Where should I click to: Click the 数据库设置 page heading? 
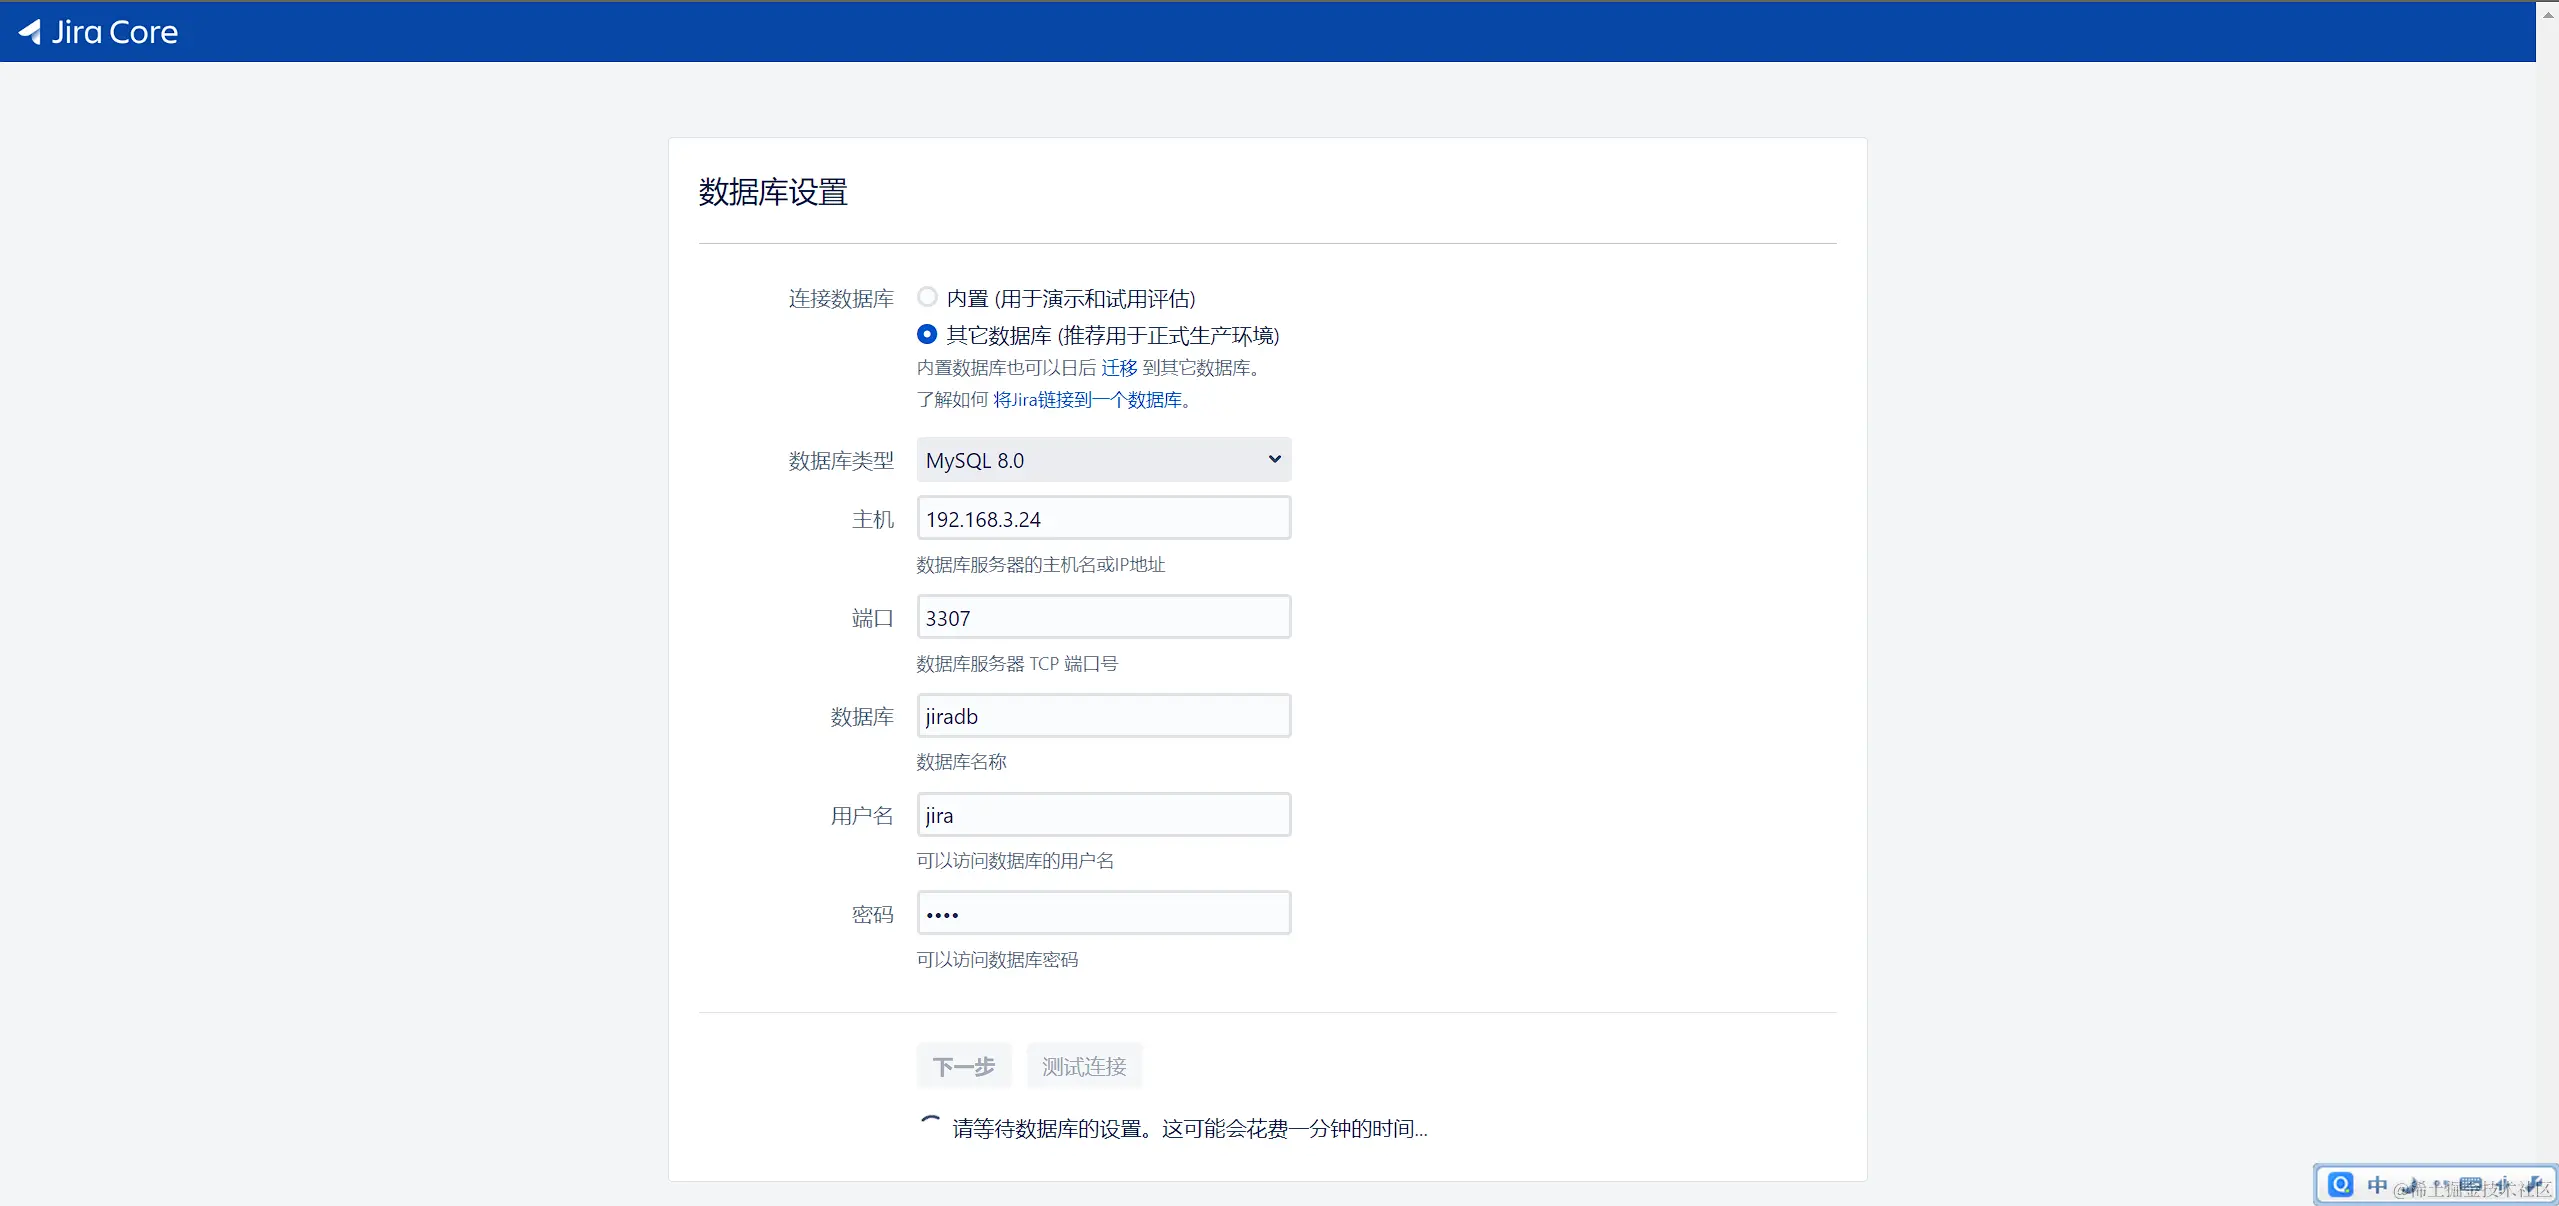(773, 192)
